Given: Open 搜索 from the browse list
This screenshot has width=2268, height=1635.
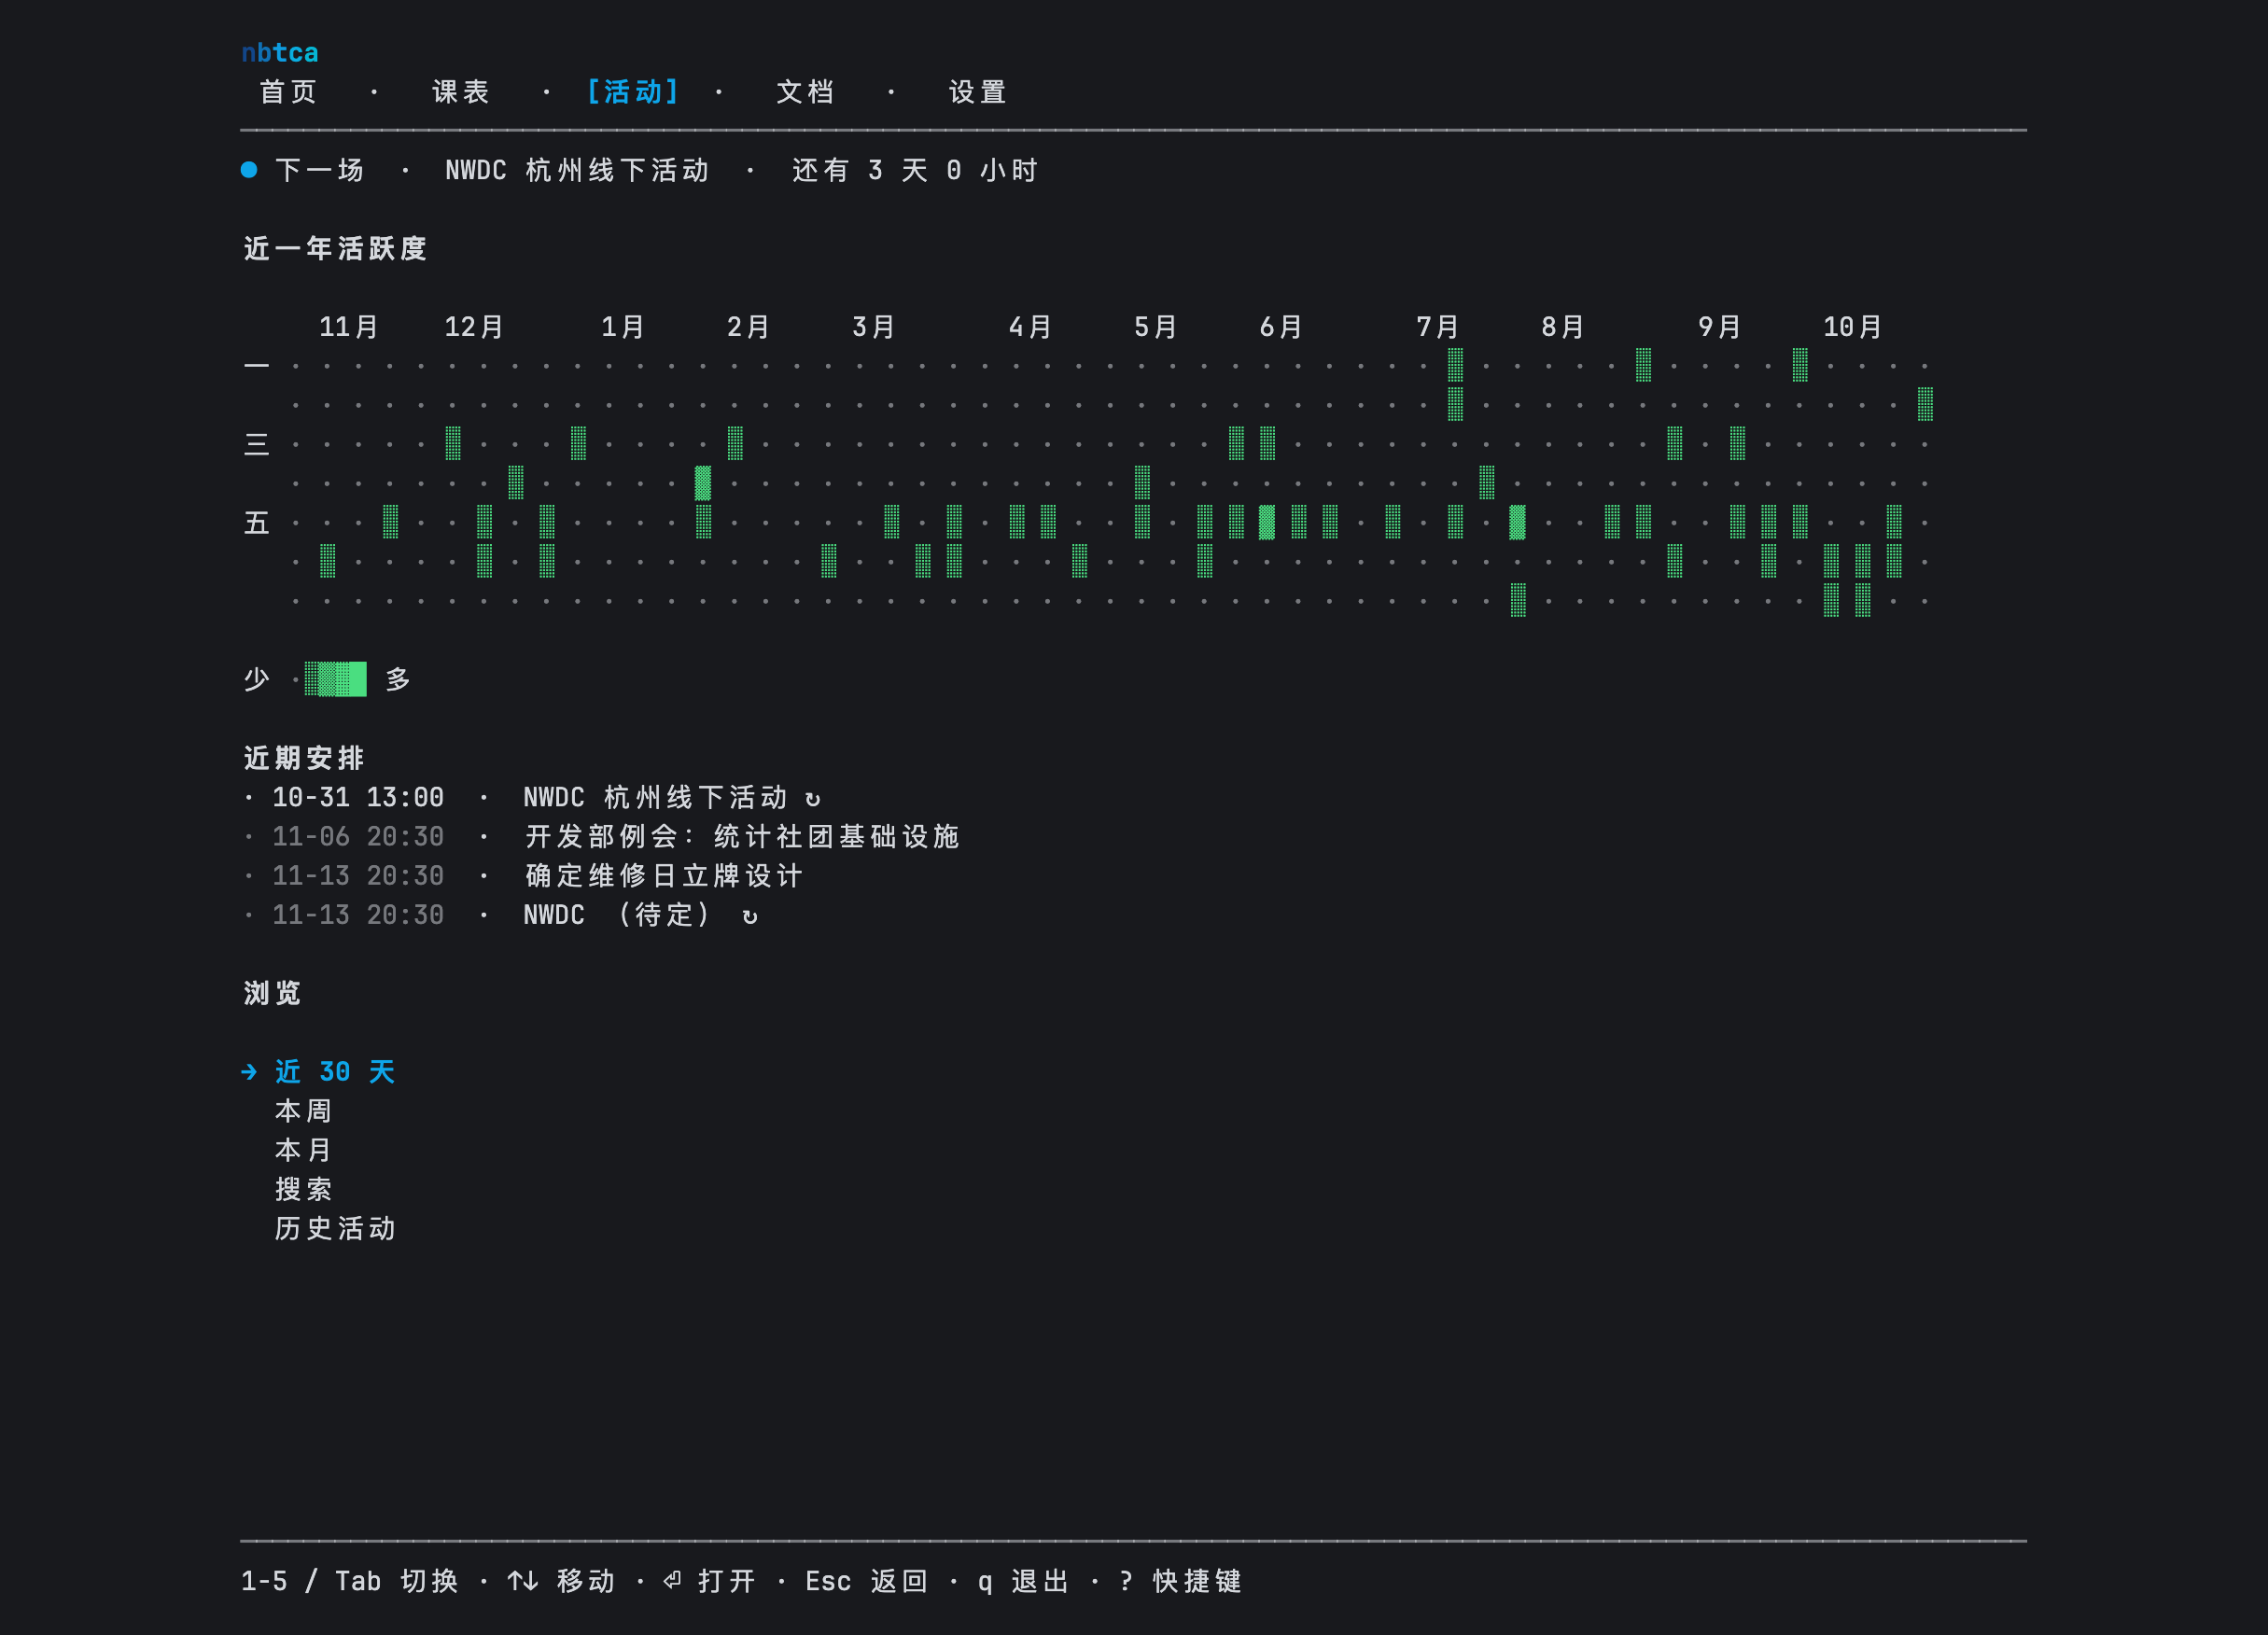Looking at the screenshot, I should 303,1189.
